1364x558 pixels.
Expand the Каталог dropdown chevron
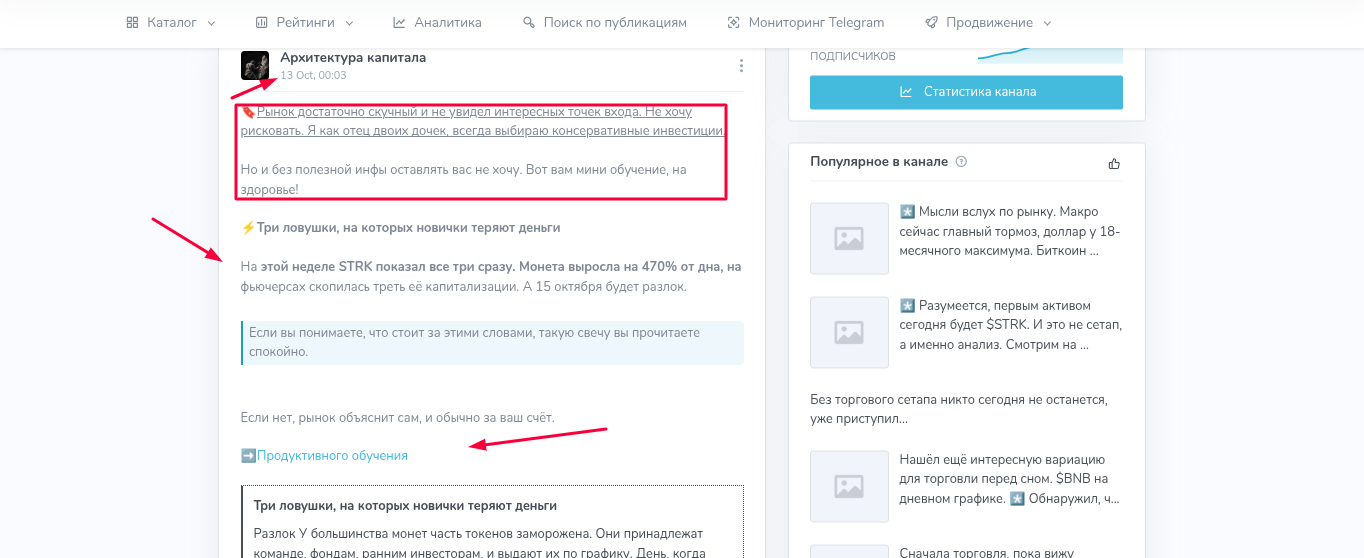click(210, 23)
